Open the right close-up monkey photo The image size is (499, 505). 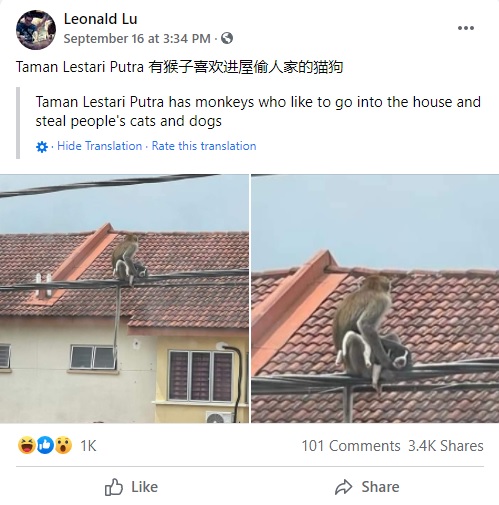(375, 299)
